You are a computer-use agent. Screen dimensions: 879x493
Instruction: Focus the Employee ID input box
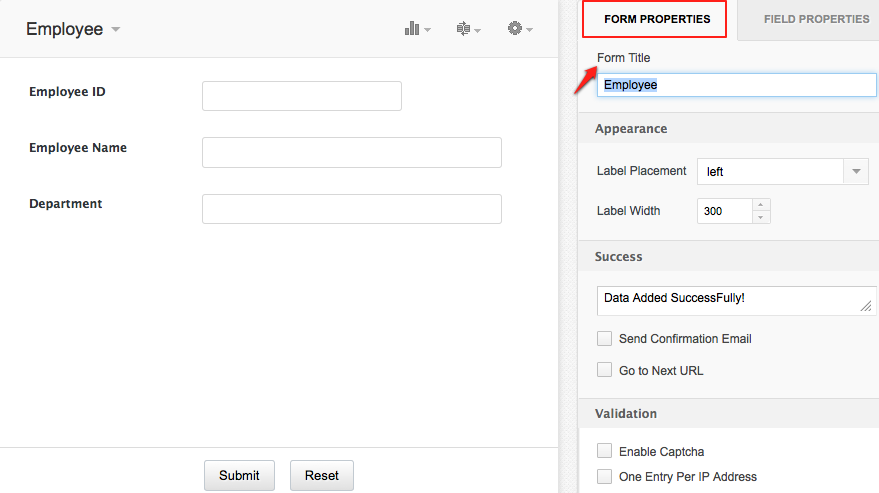[x=301, y=96]
